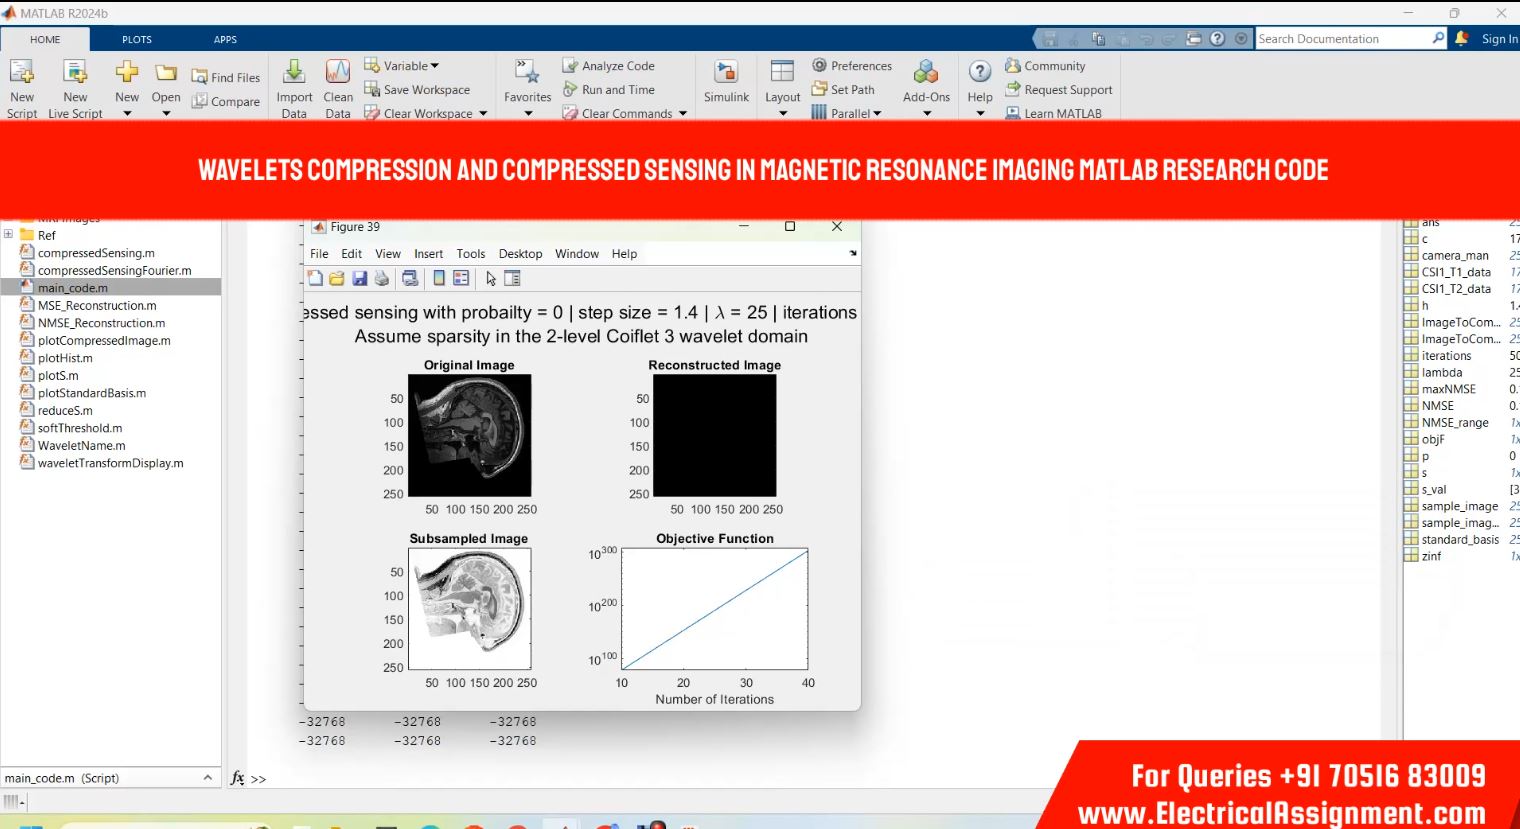The width and height of the screenshot is (1520, 829).
Task: Expand the New dropdown arrow
Action: (127, 113)
